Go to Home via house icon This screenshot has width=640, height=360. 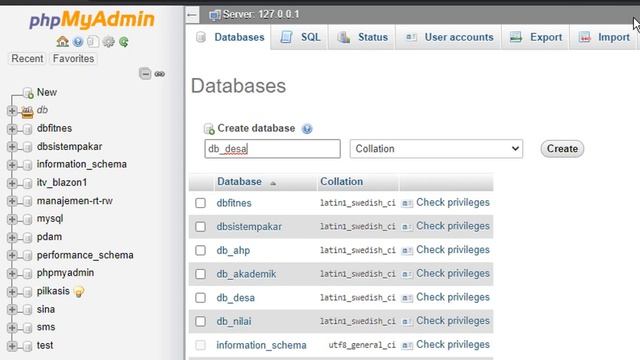coord(62,42)
